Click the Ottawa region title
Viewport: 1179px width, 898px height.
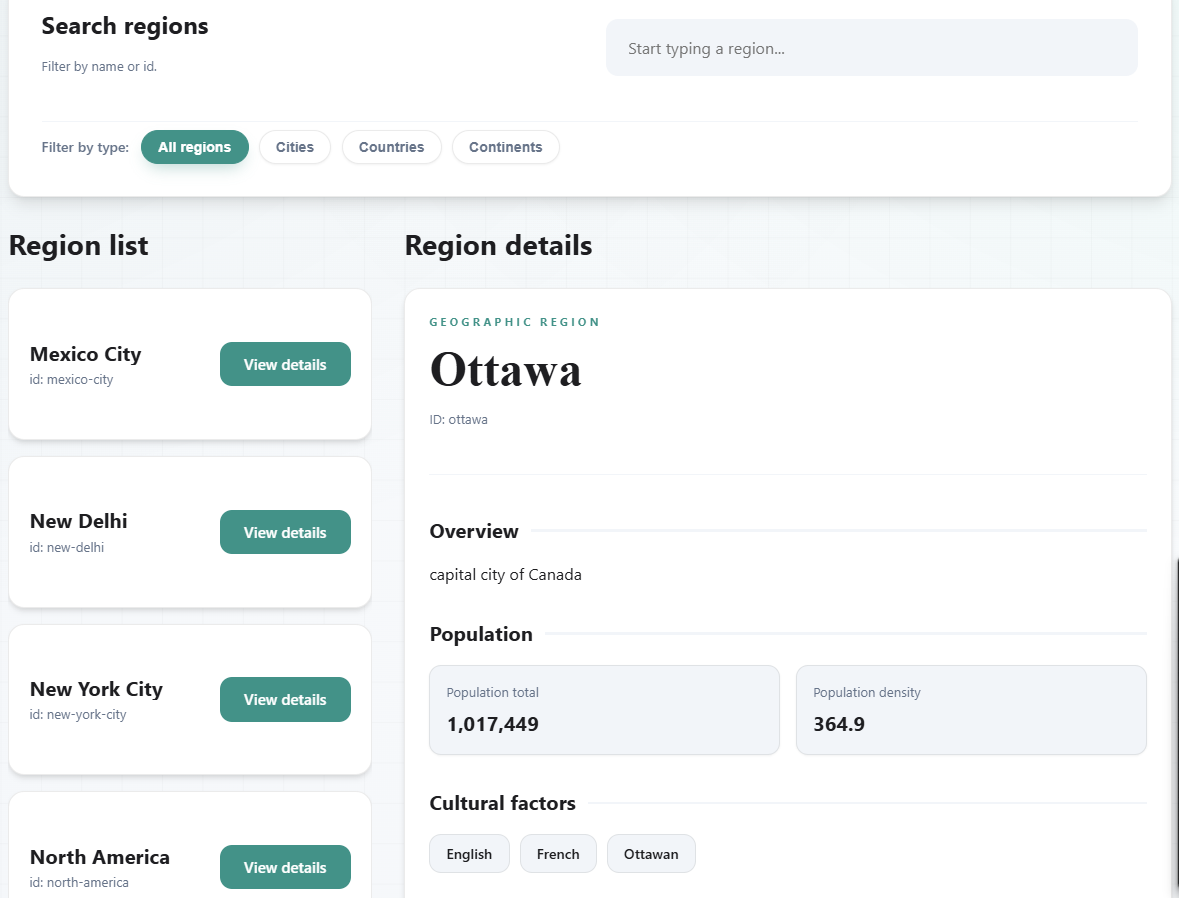(x=506, y=370)
